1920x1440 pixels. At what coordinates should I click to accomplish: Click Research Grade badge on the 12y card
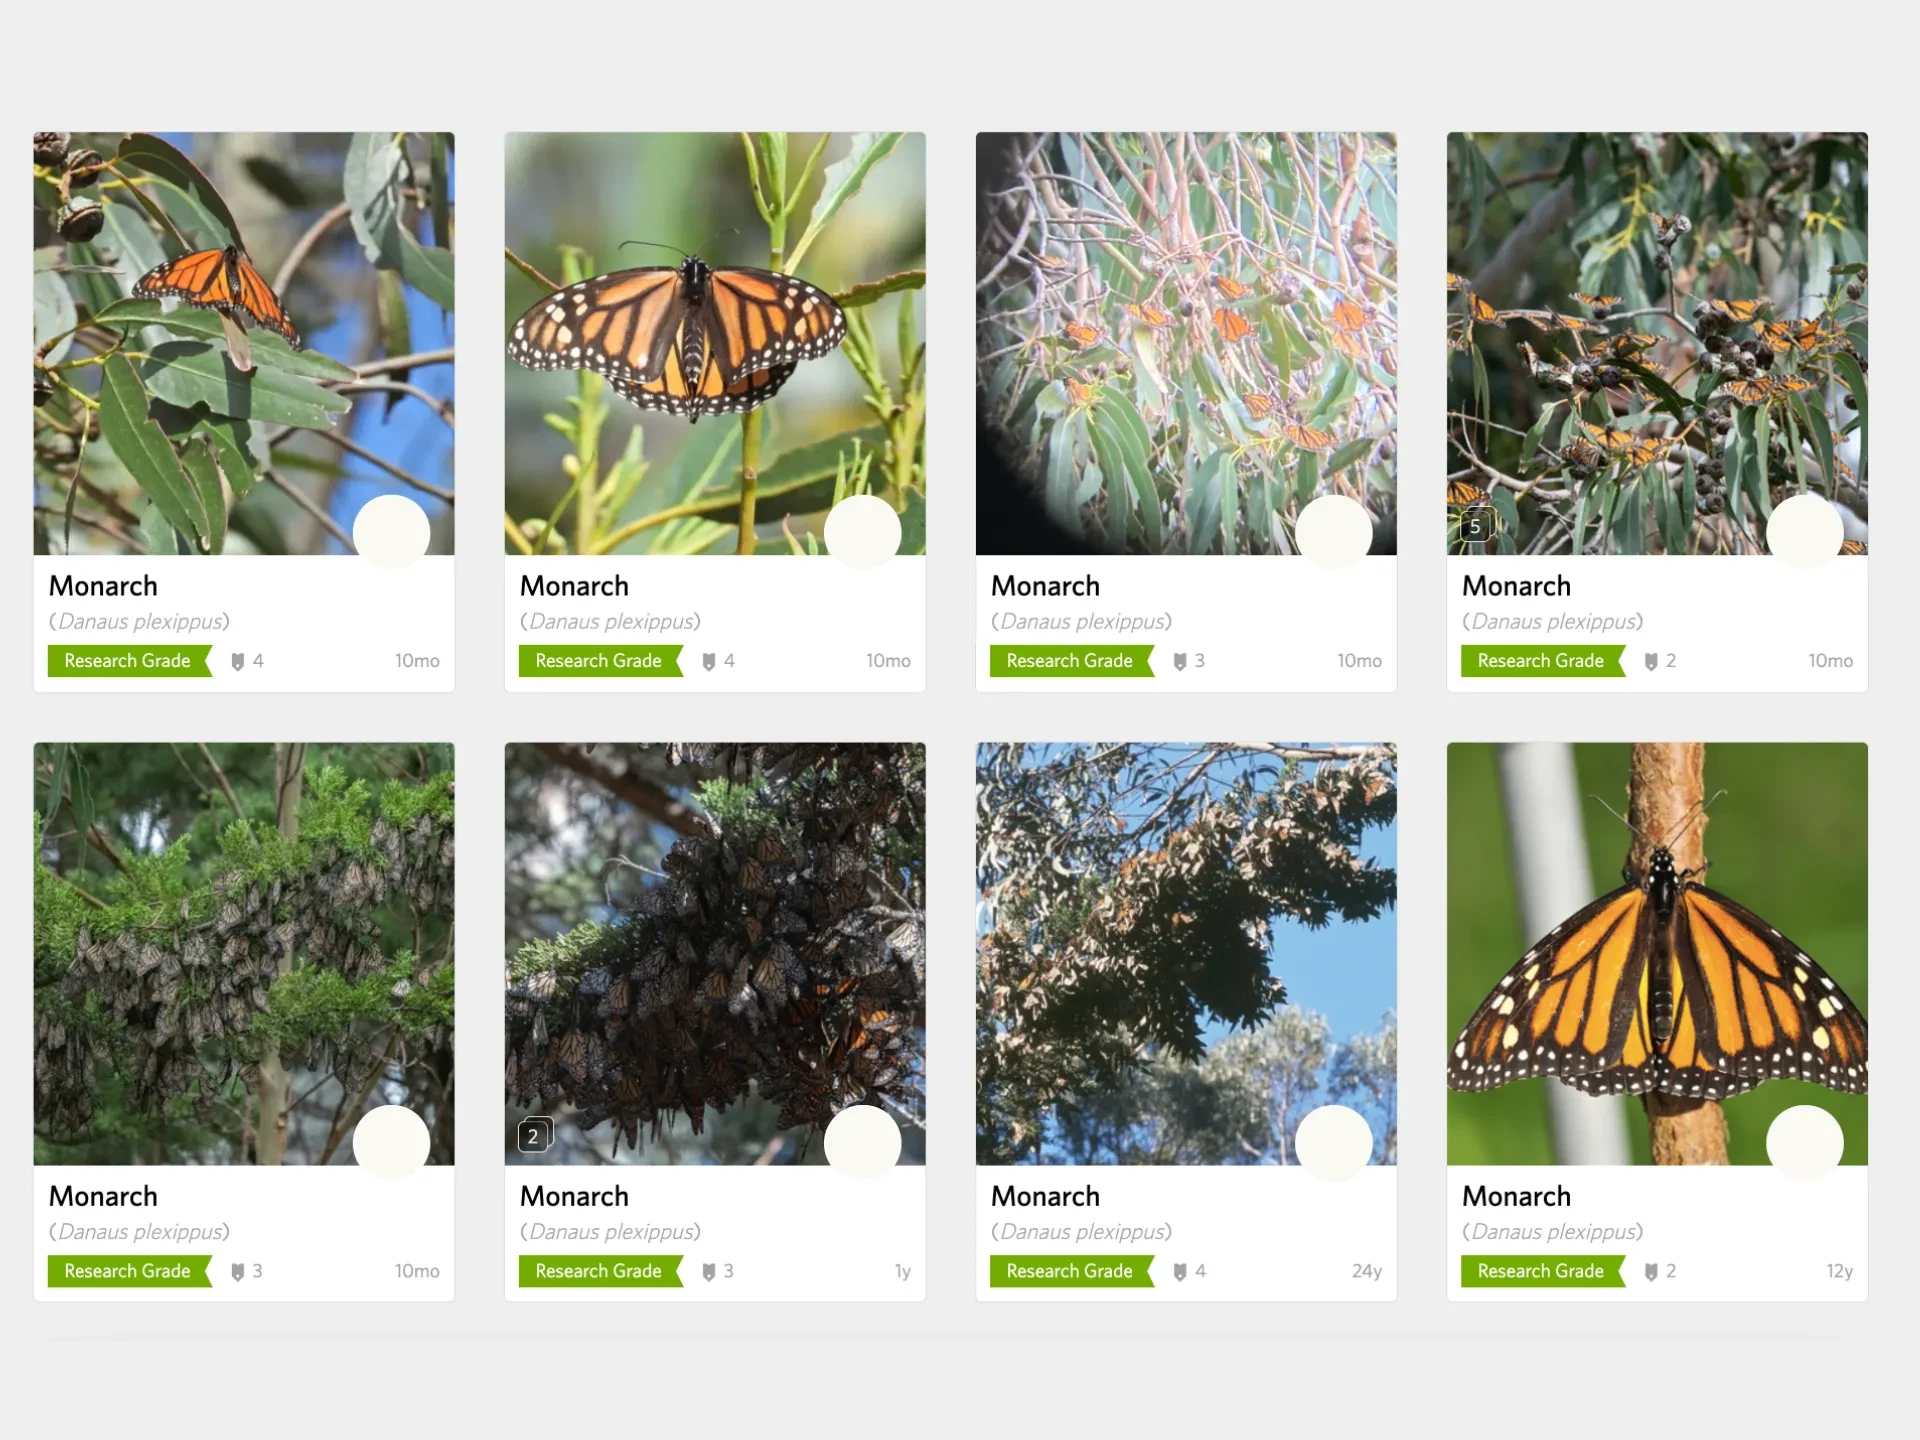tap(1543, 1271)
